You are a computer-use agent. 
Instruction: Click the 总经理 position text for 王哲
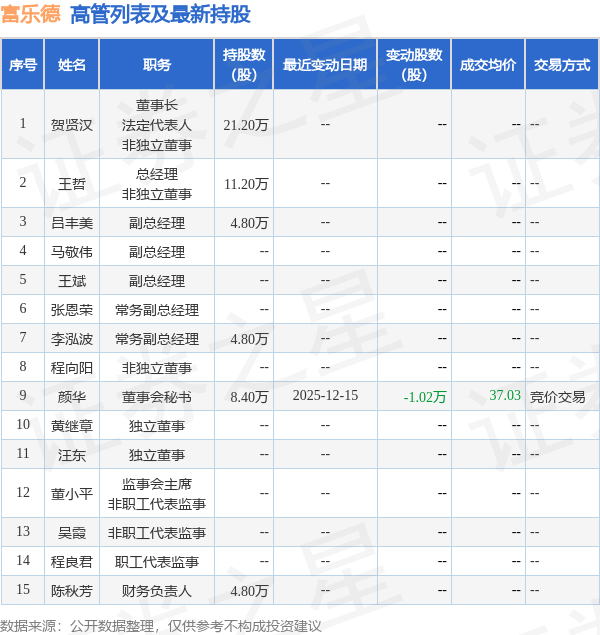click(x=157, y=175)
